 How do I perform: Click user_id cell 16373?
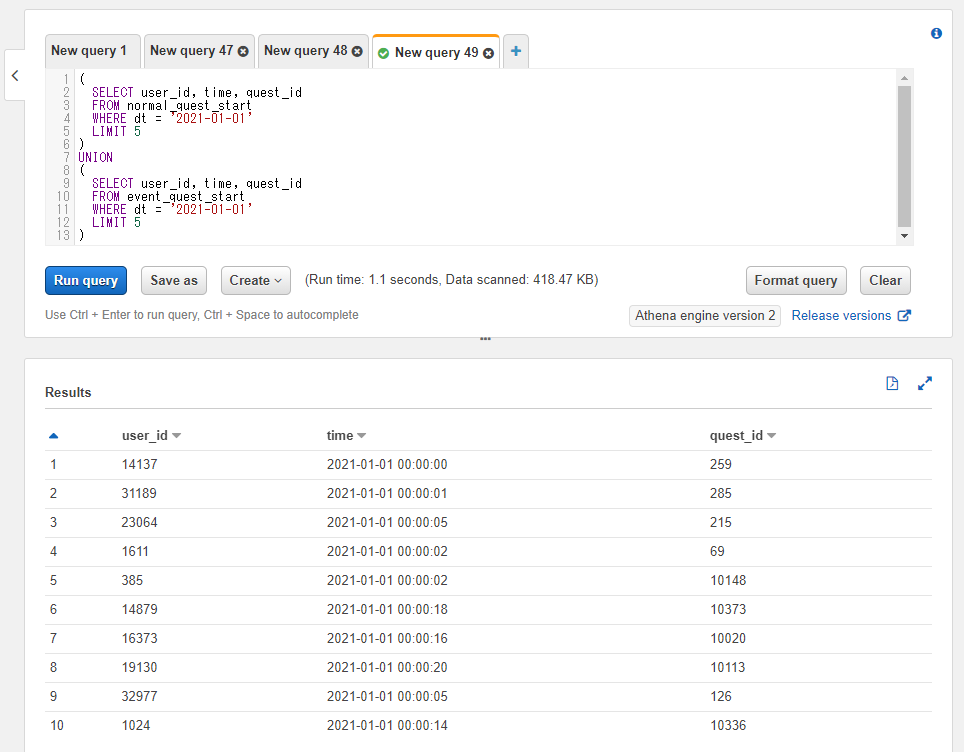[140, 638]
